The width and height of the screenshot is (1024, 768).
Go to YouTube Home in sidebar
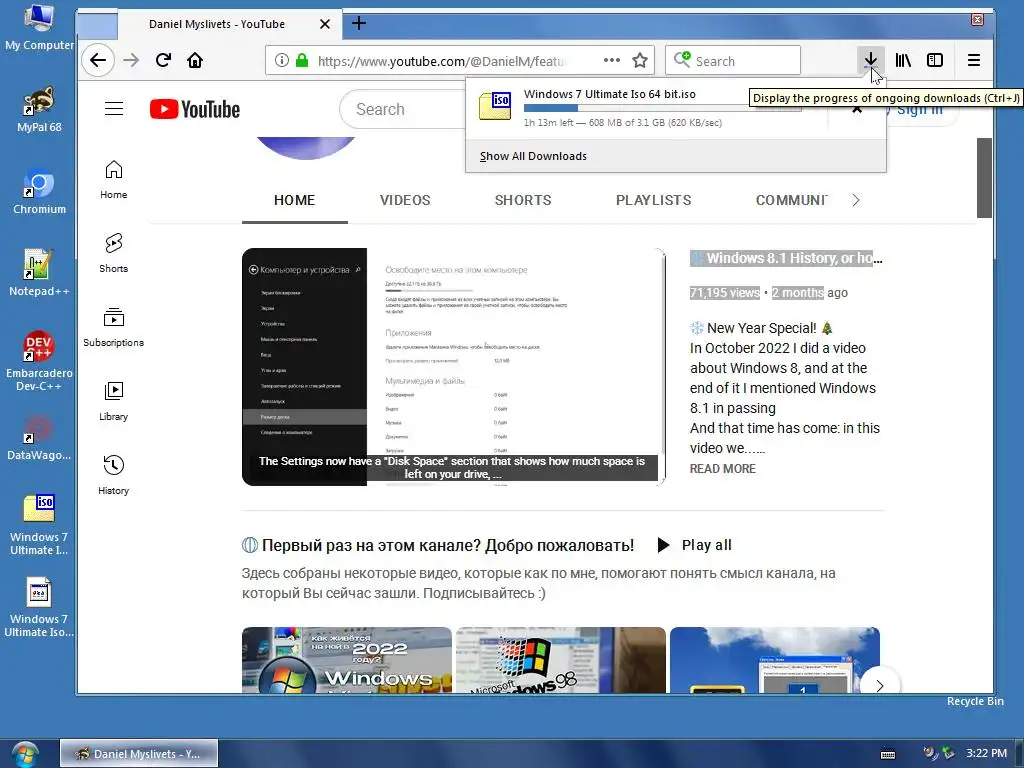[x=114, y=180]
